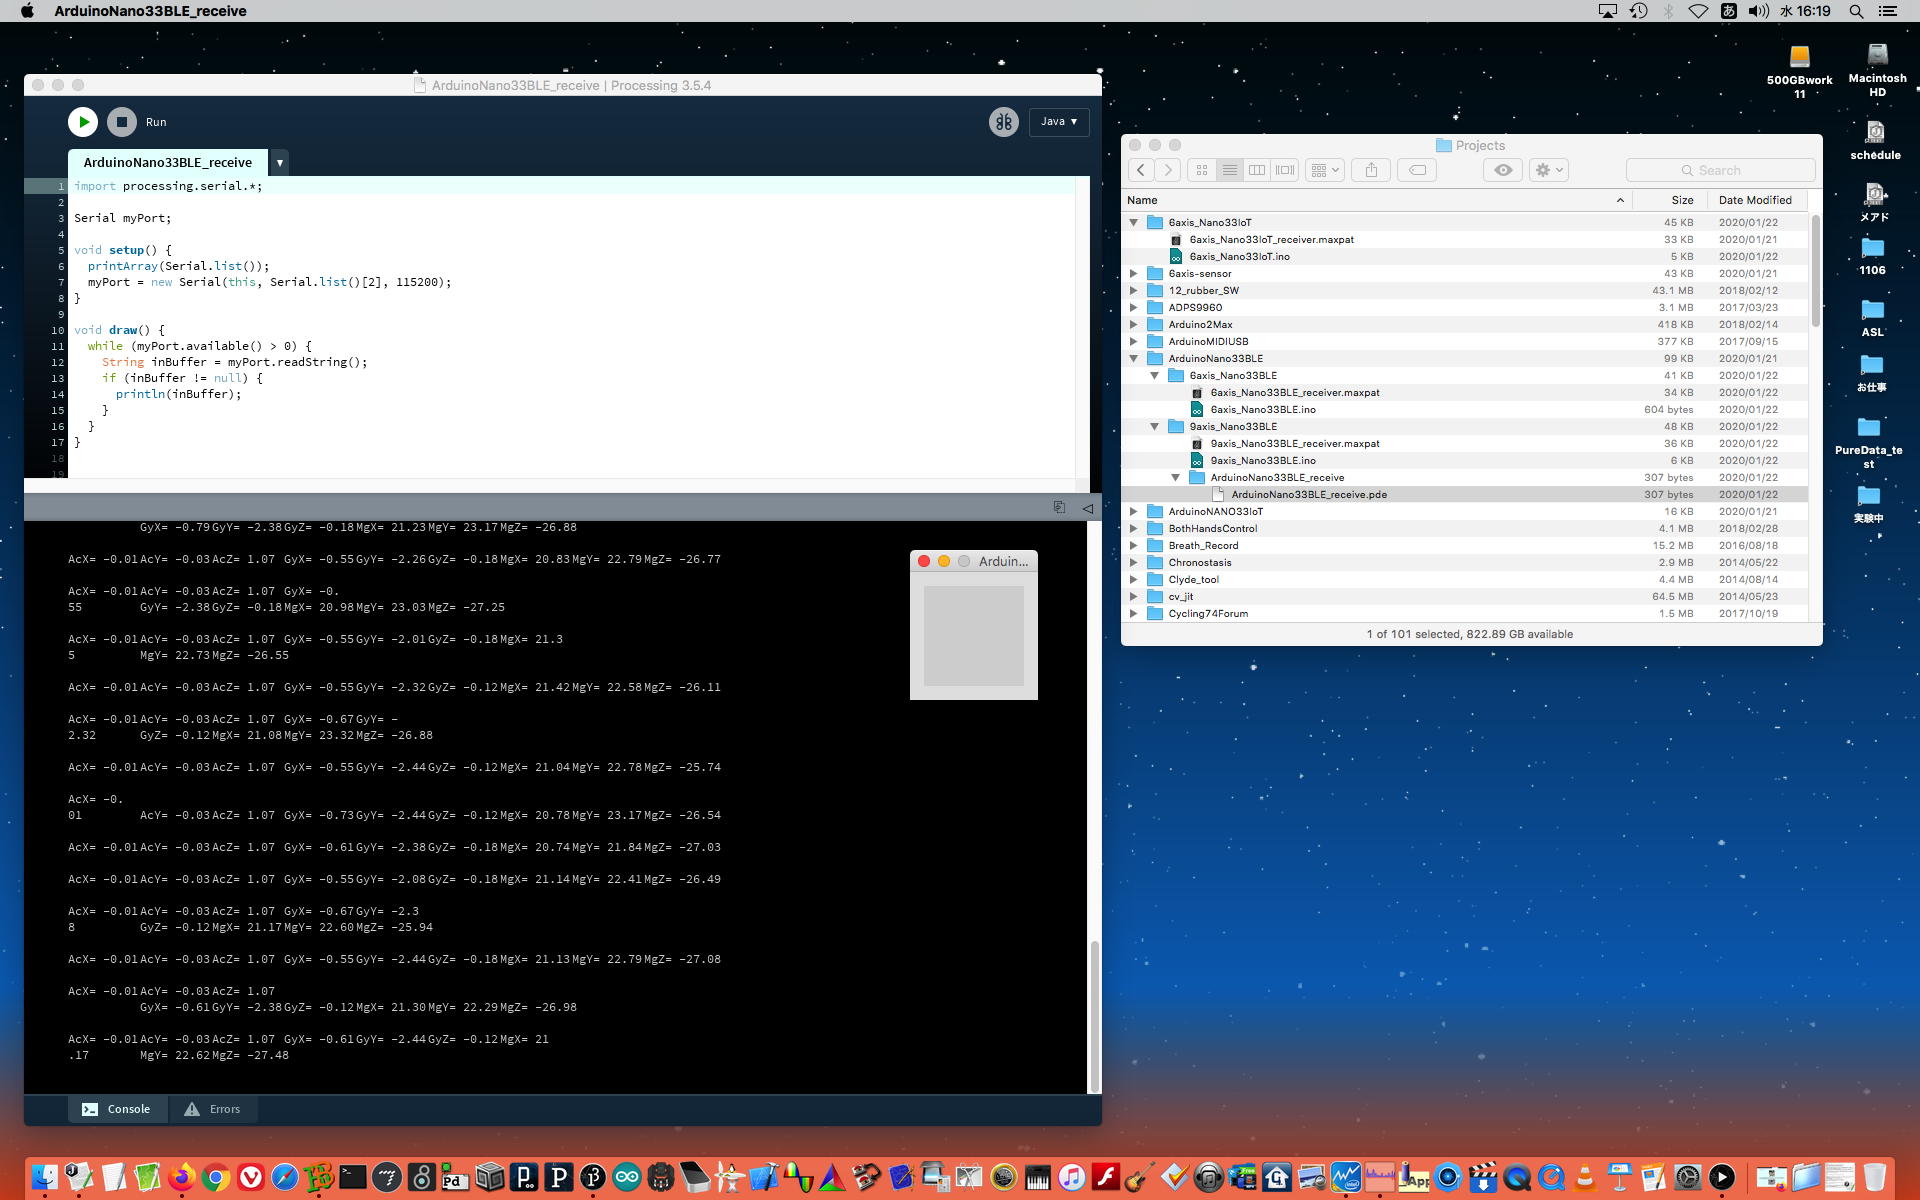Click the Processing Run play button
1920x1200 pixels.
(83, 122)
